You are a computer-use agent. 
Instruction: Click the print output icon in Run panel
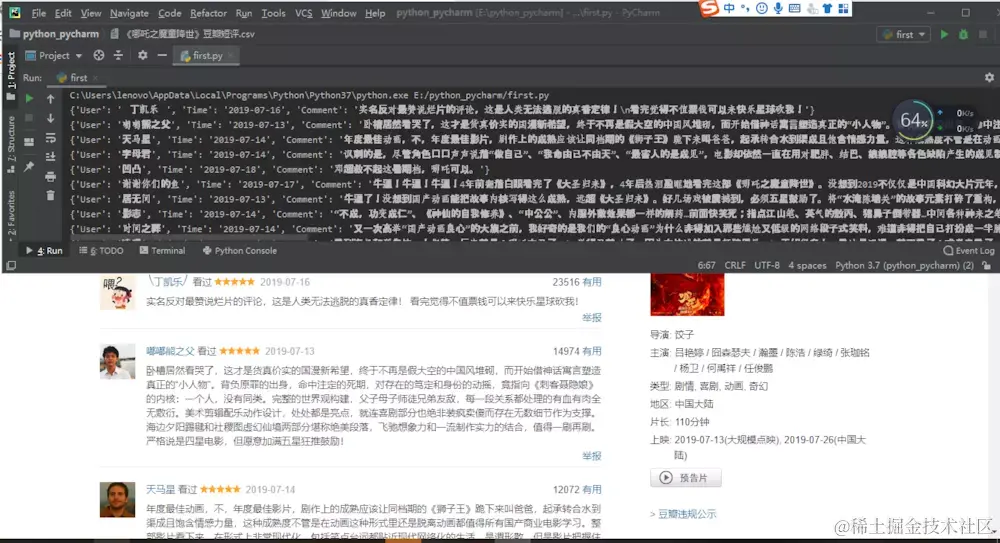[x=50, y=177]
